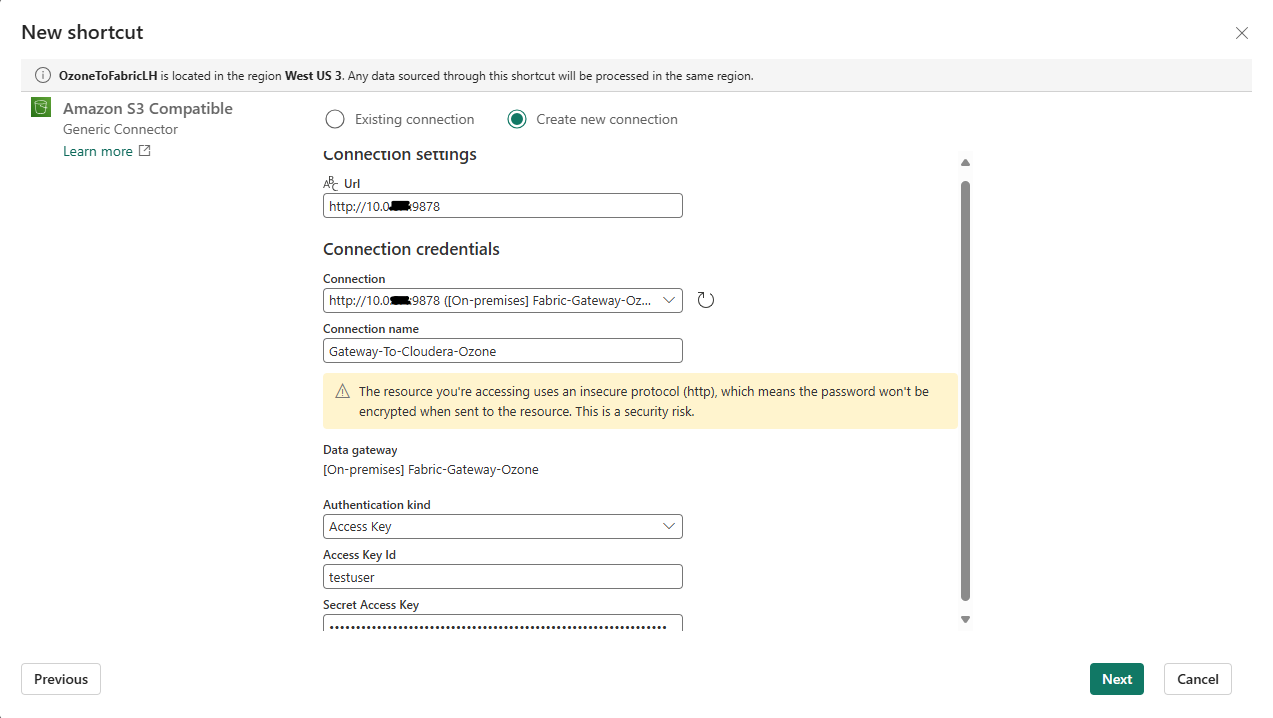Click the Next button

tap(1116, 679)
